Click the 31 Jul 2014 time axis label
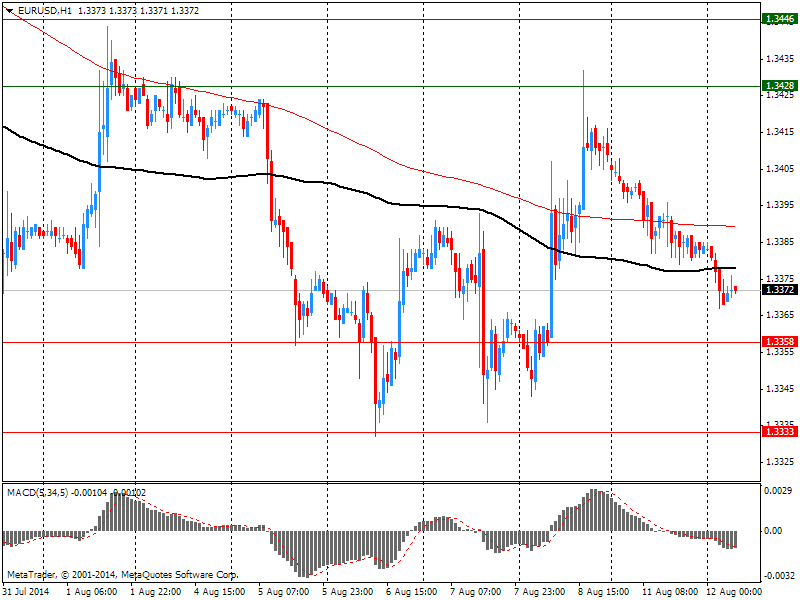Viewport: 800px width, 600px height. (26, 592)
